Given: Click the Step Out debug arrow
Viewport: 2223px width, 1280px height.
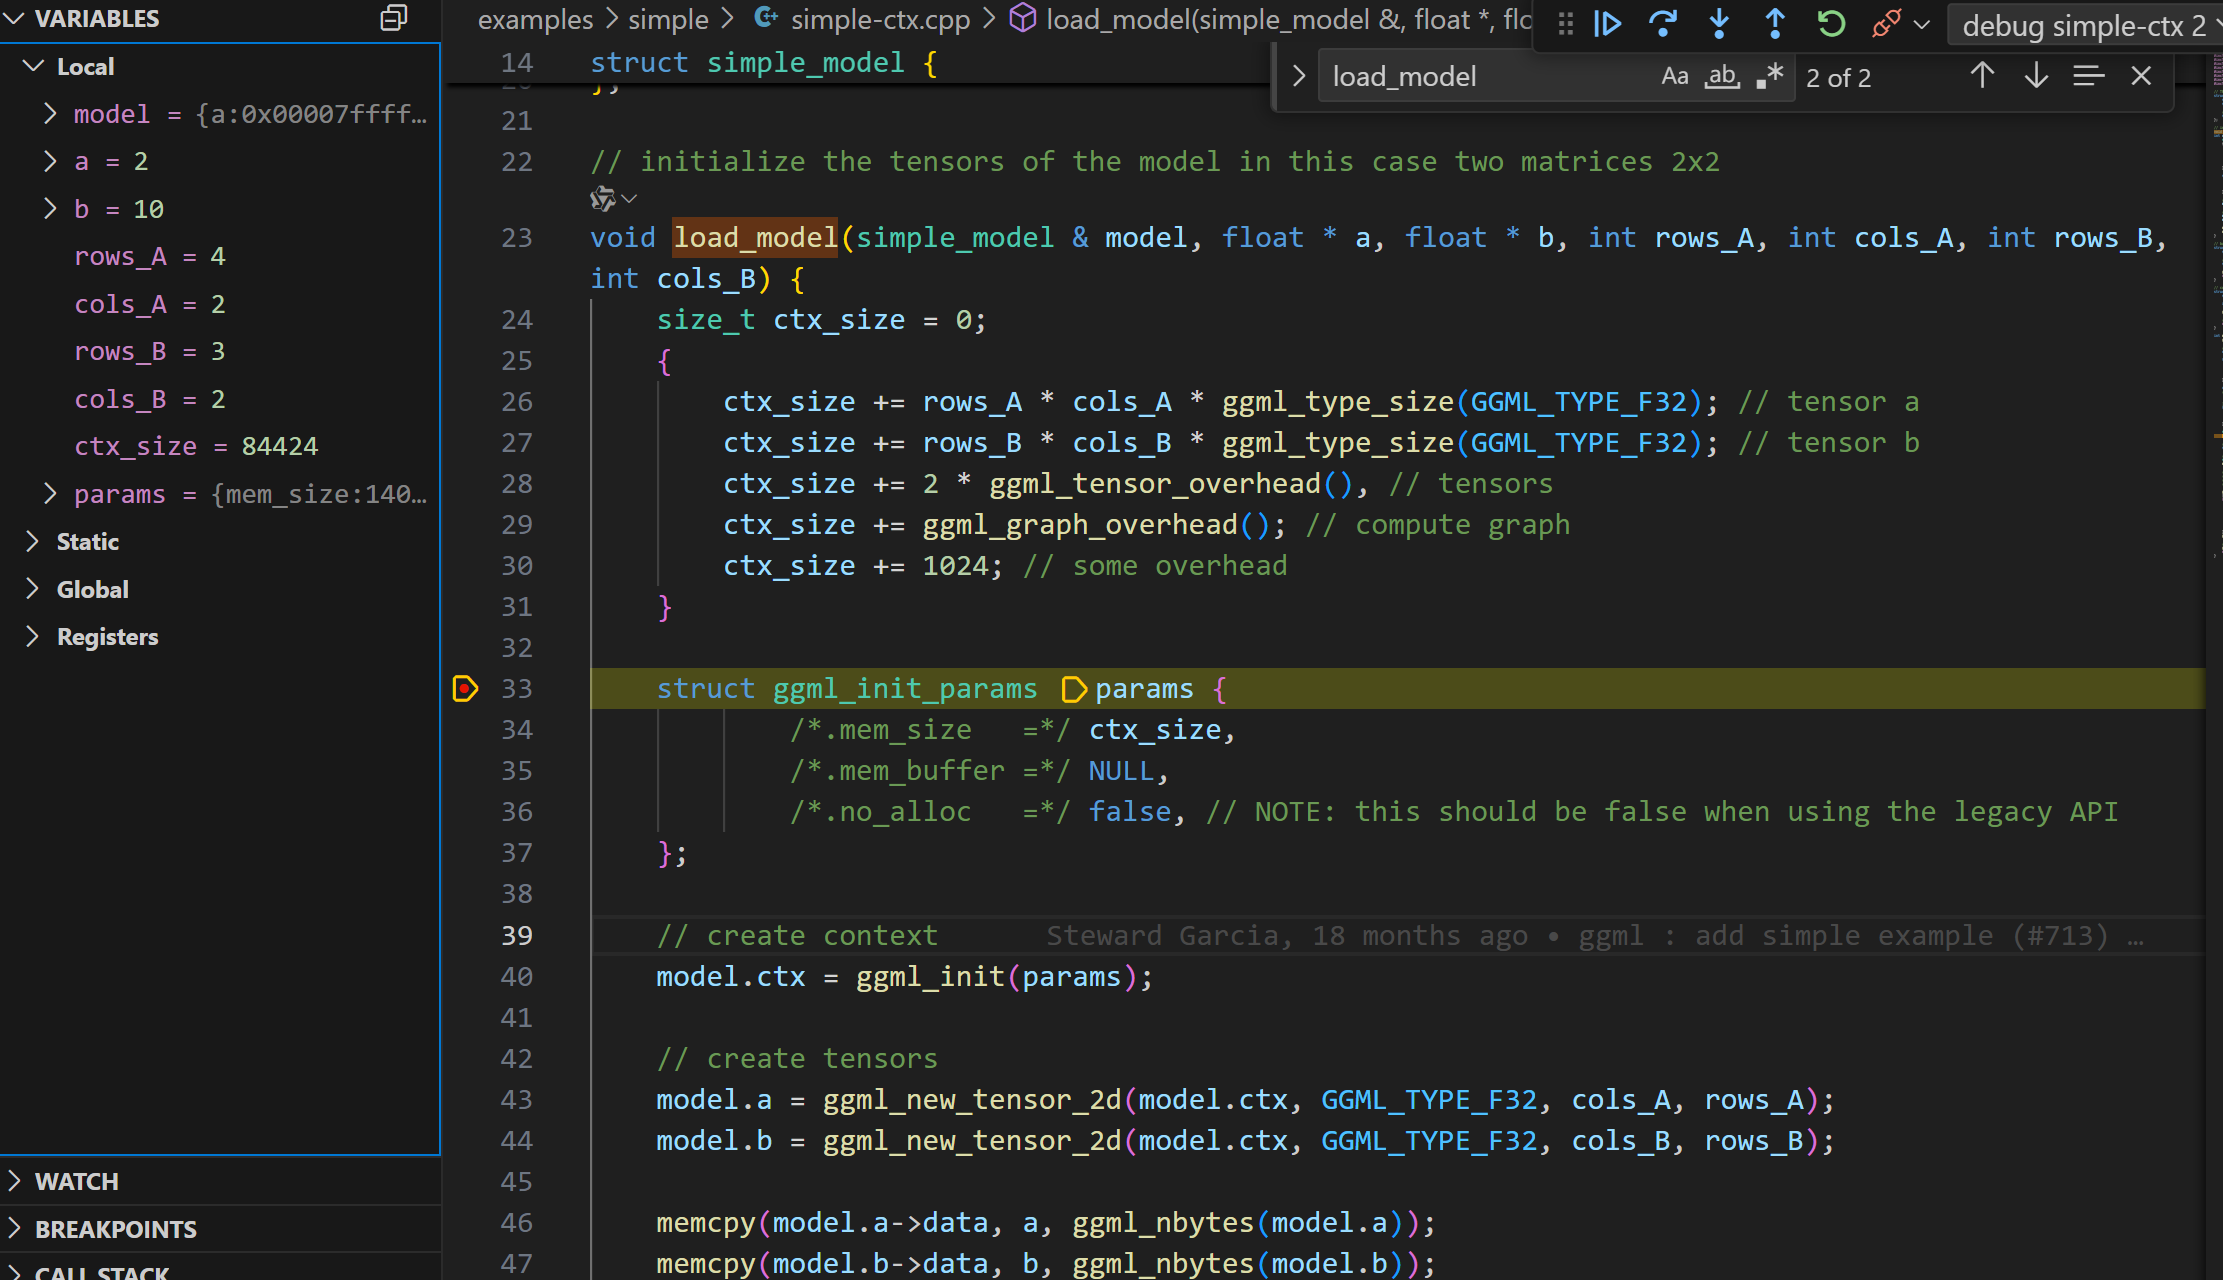Looking at the screenshot, I should click(1775, 24).
